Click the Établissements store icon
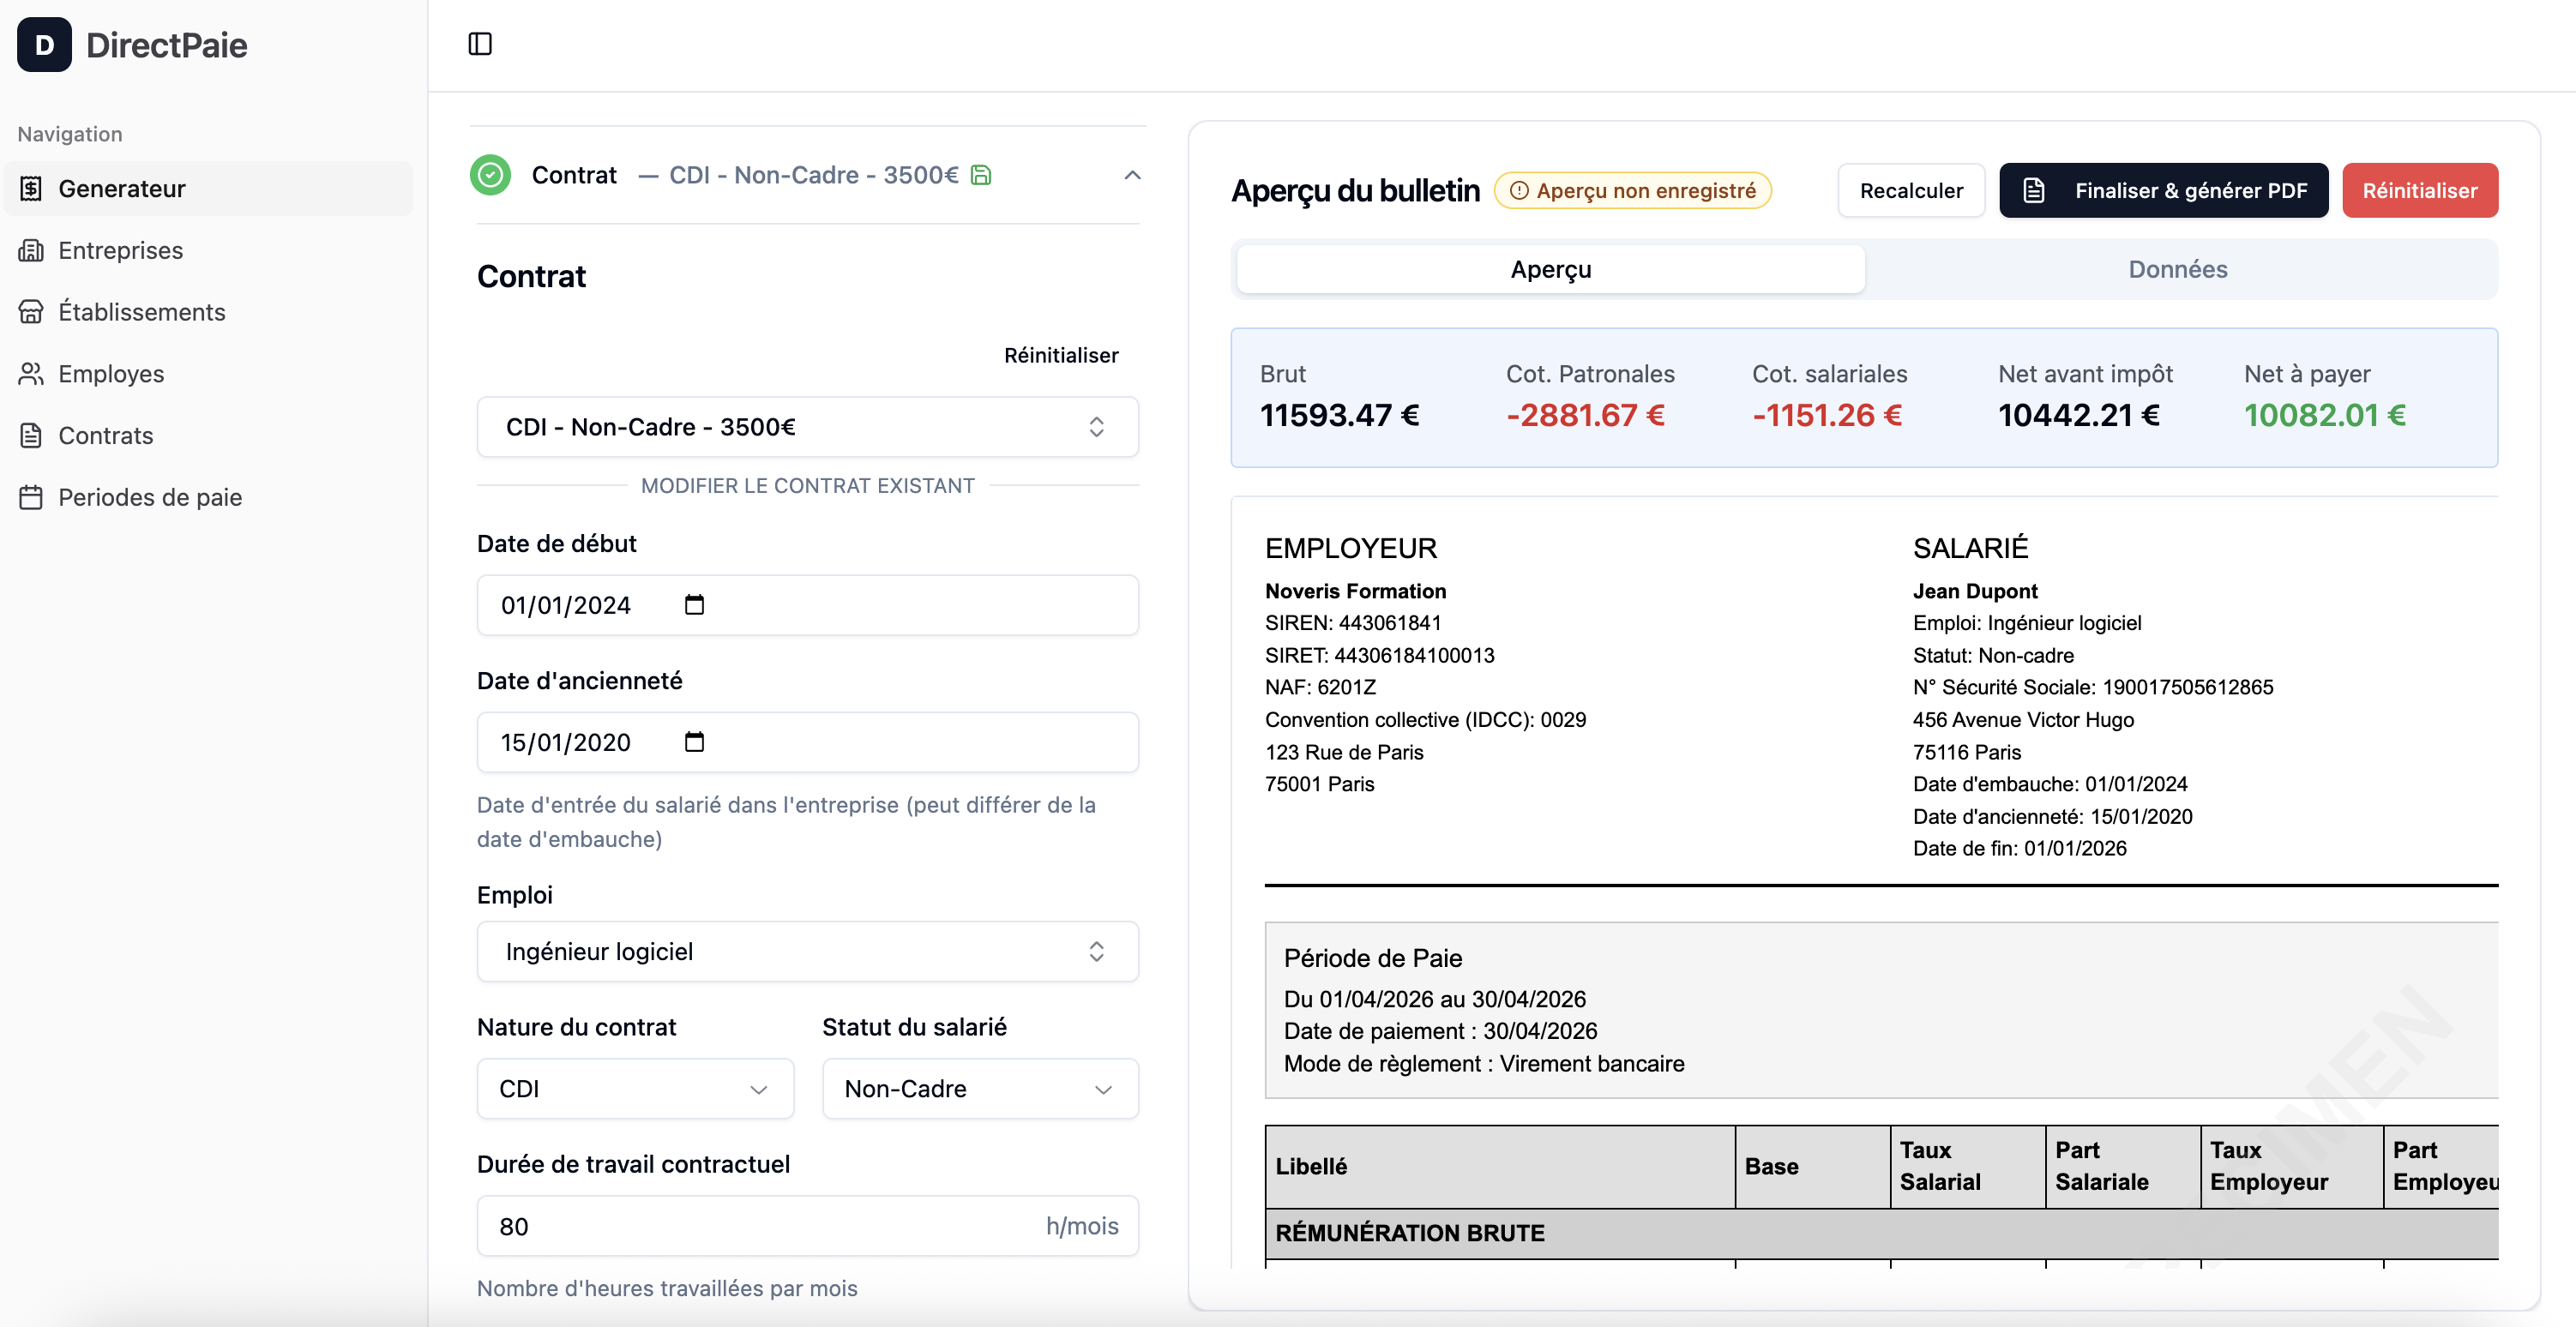Image resolution: width=2576 pixels, height=1327 pixels. [x=31, y=312]
